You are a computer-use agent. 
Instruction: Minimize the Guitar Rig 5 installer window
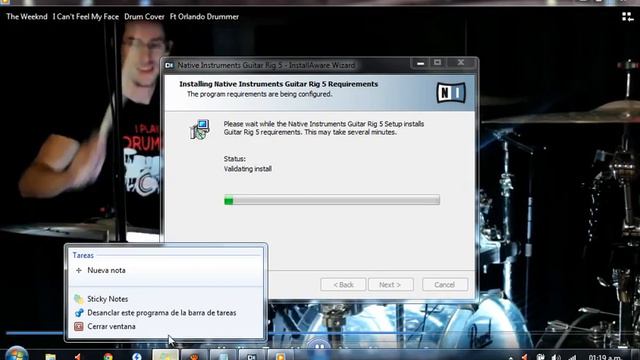pyautogui.click(x=420, y=63)
